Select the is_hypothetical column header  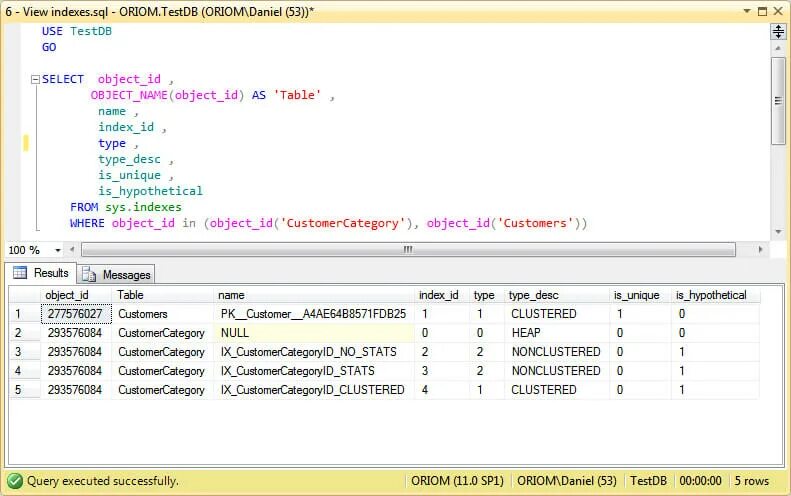[x=715, y=295]
